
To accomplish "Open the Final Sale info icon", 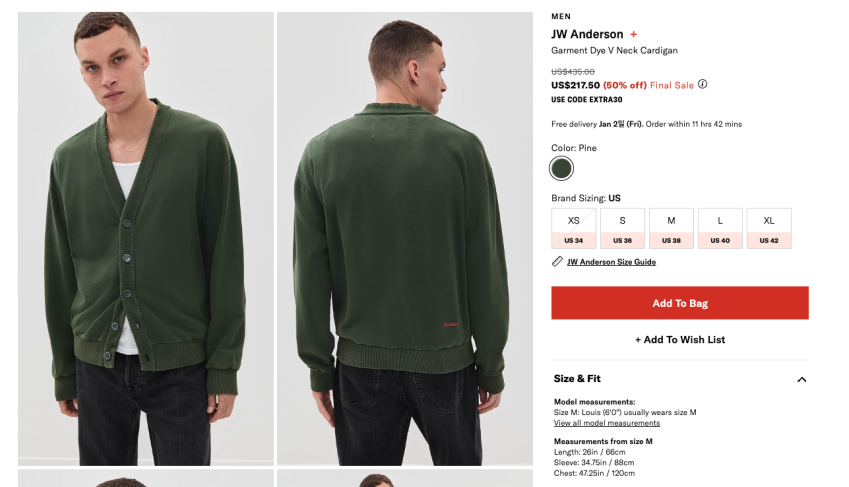I will [702, 85].
